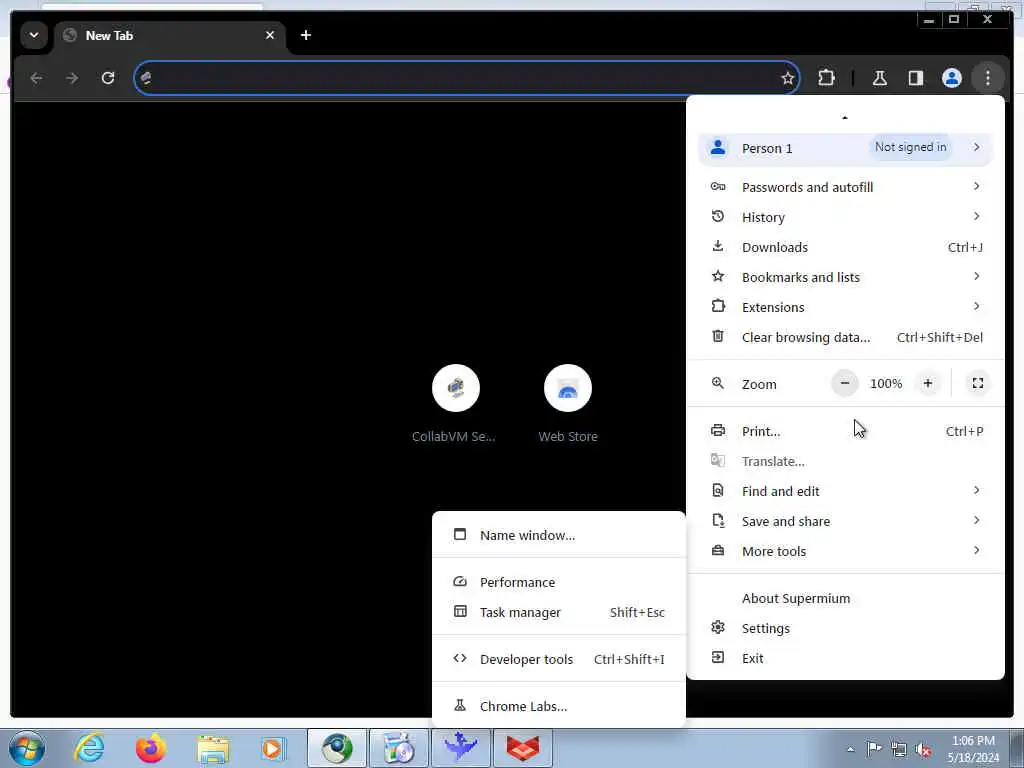
Task: Open the More tools menu item
Action: point(845,552)
